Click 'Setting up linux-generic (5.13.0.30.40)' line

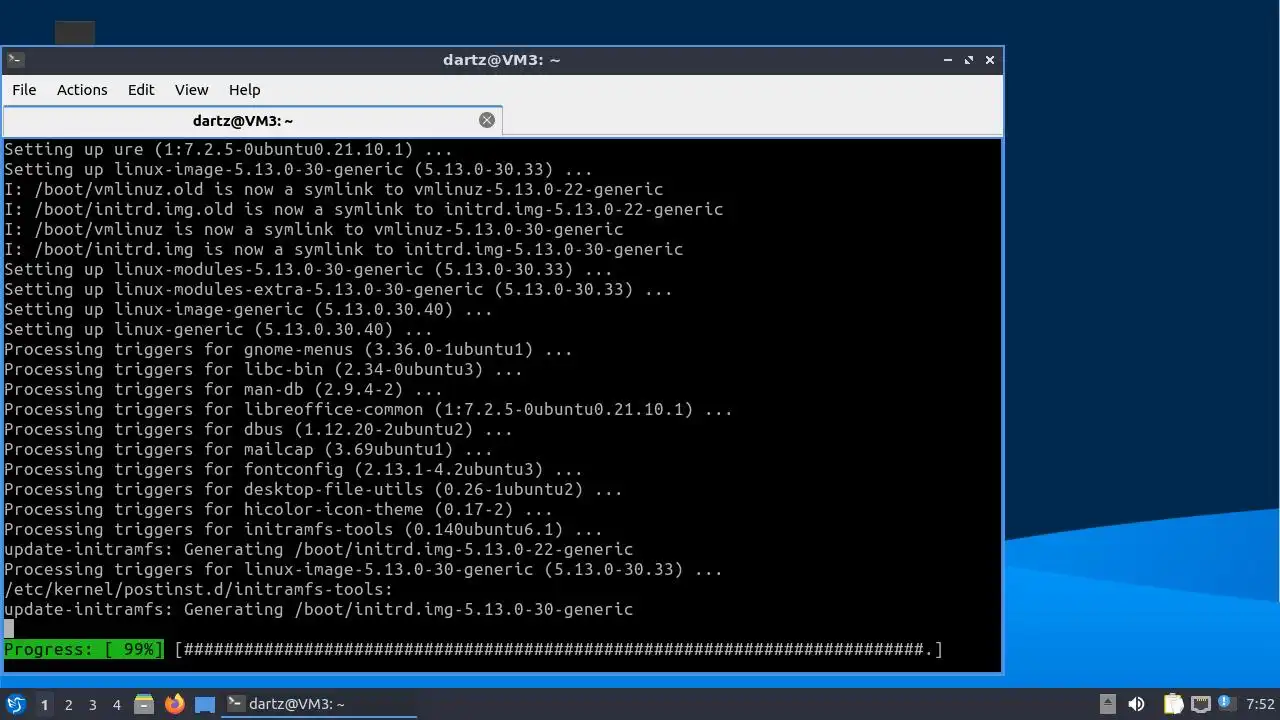coord(218,330)
